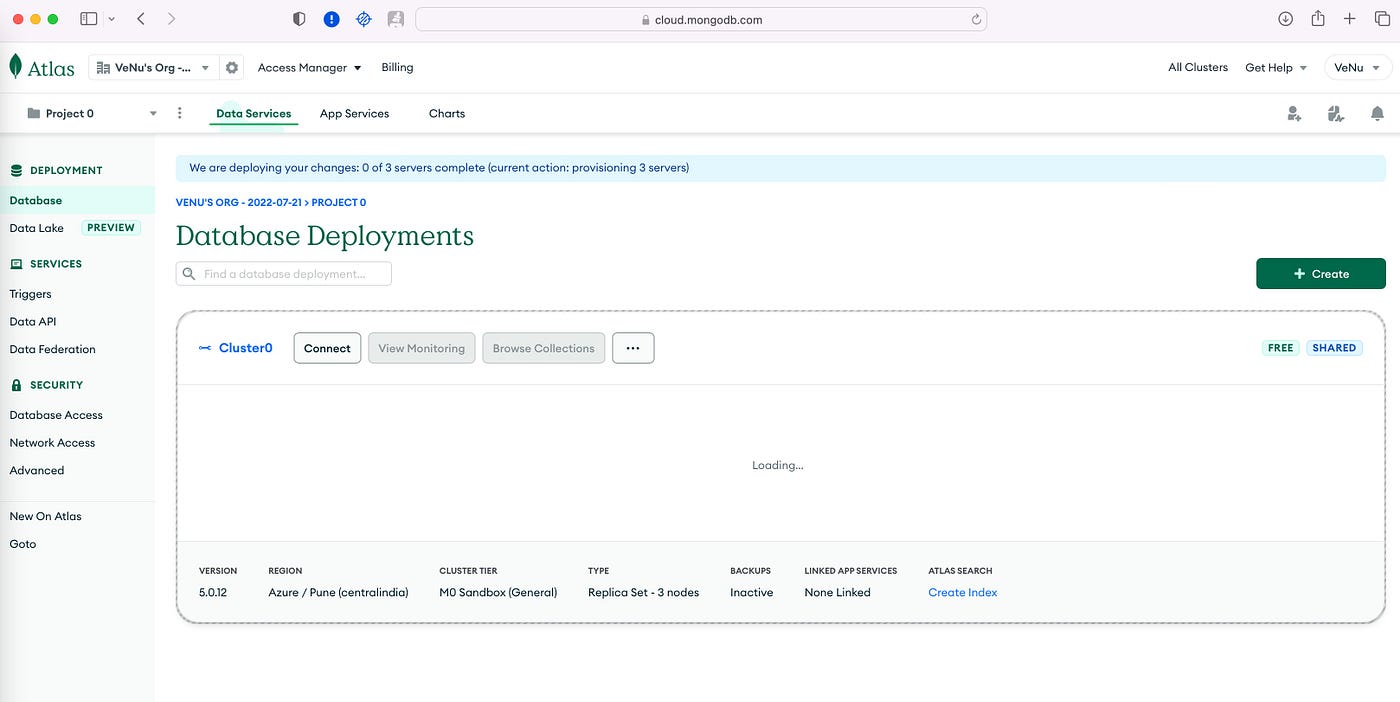Click the SHARED badge on Cluster0
Viewport: 1400px width, 702px height.
point(1334,348)
